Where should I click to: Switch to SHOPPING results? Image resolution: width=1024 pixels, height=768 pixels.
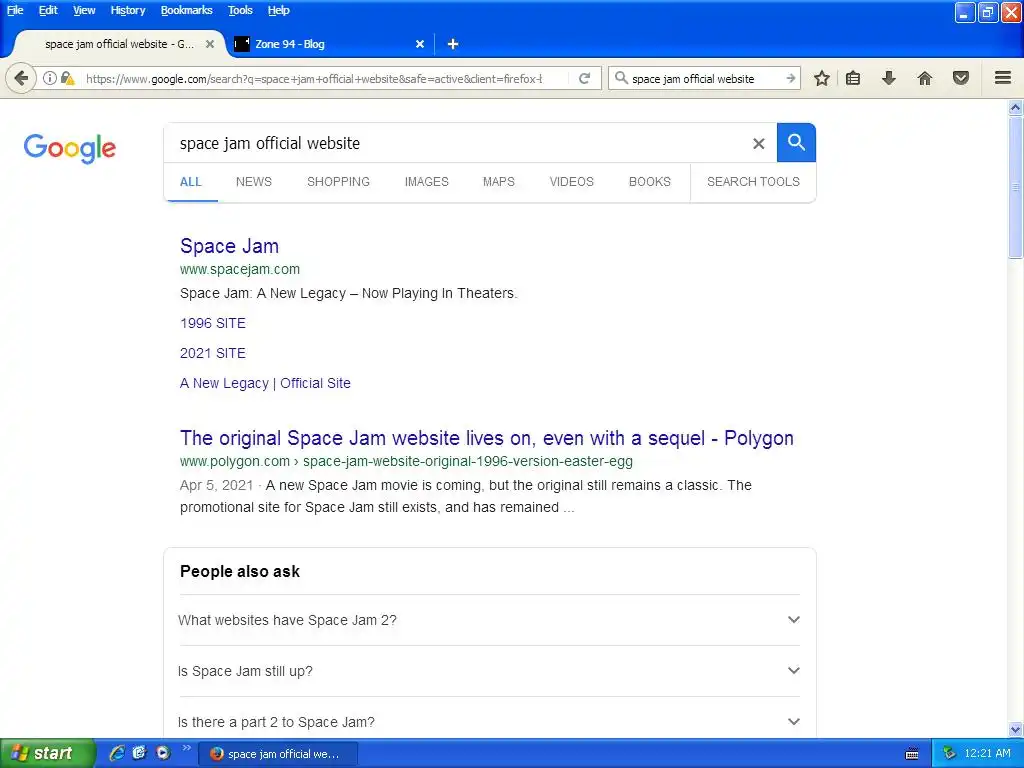click(x=338, y=182)
